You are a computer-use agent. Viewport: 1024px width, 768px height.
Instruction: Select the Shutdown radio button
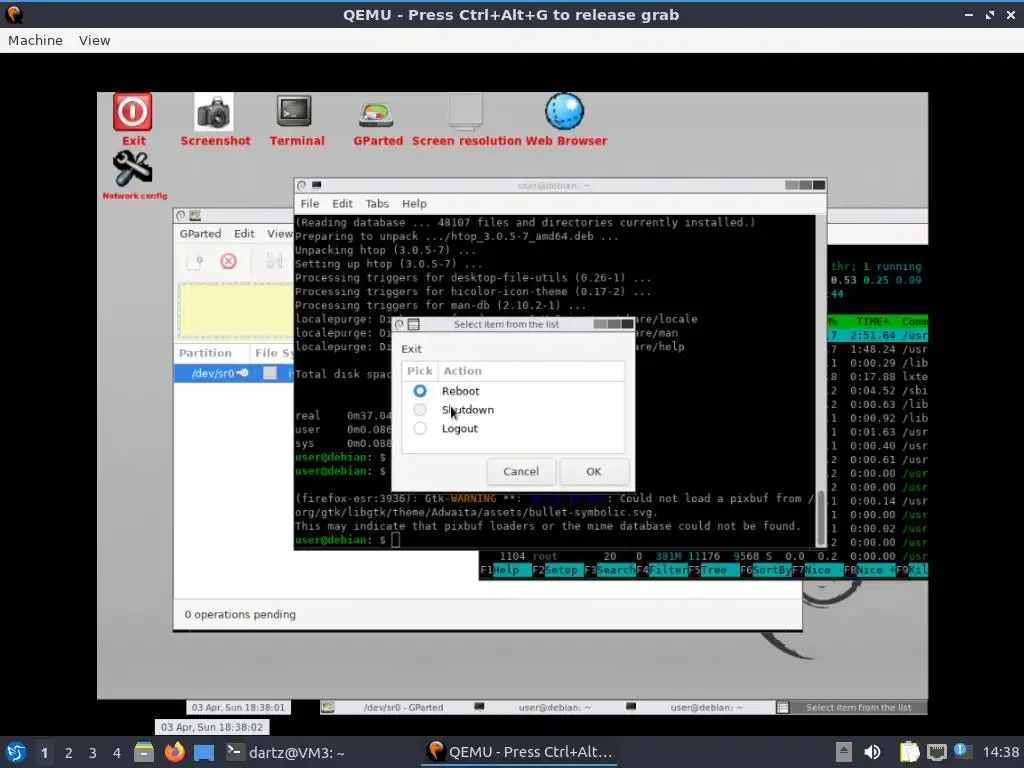420,409
